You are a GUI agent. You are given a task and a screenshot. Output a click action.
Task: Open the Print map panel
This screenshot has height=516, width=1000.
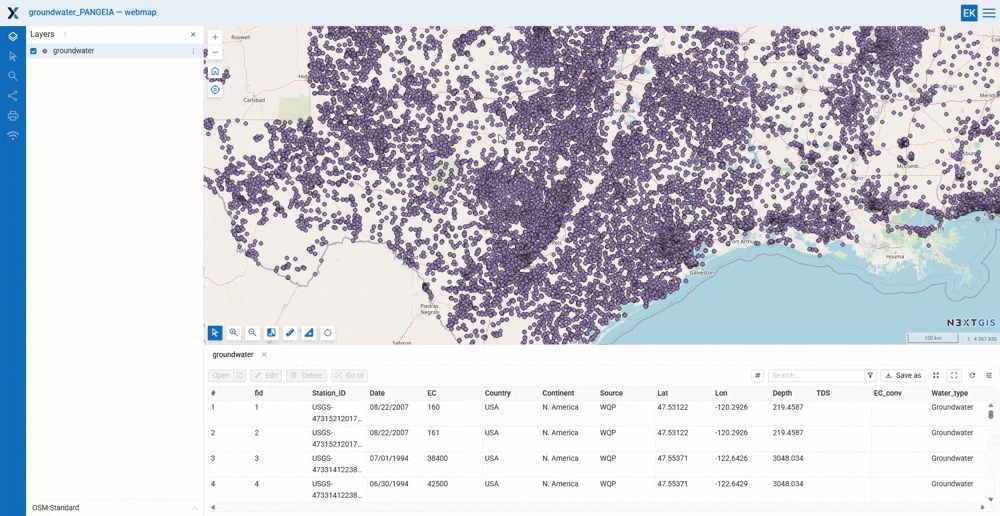click(13, 116)
